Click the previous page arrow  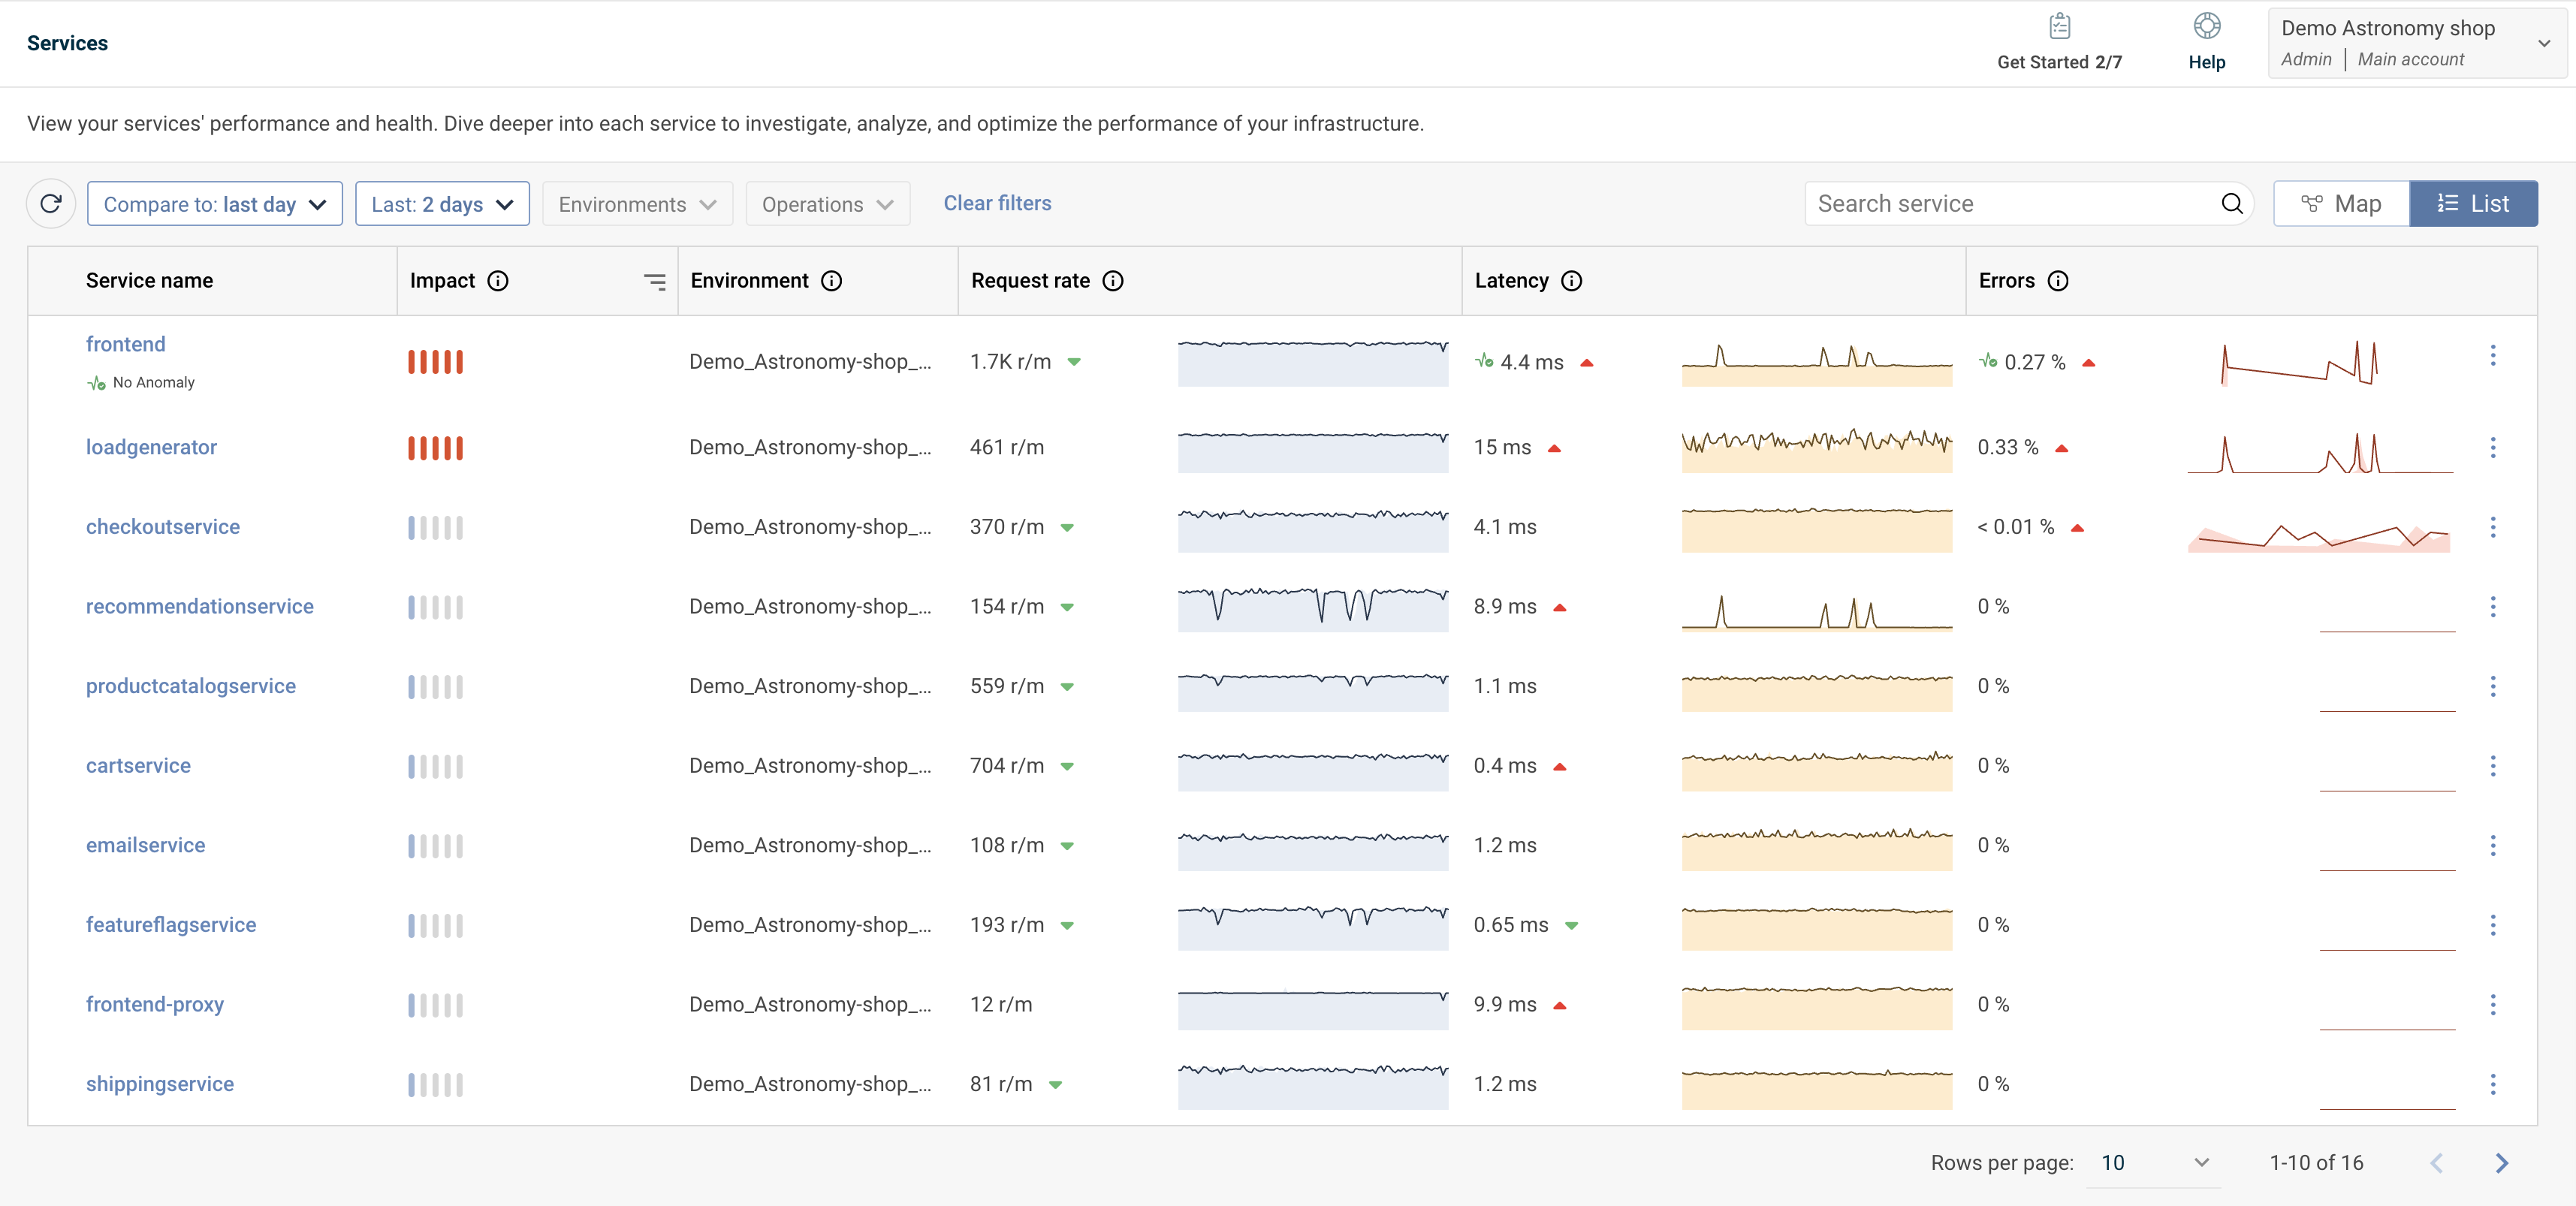pyautogui.click(x=2436, y=1163)
